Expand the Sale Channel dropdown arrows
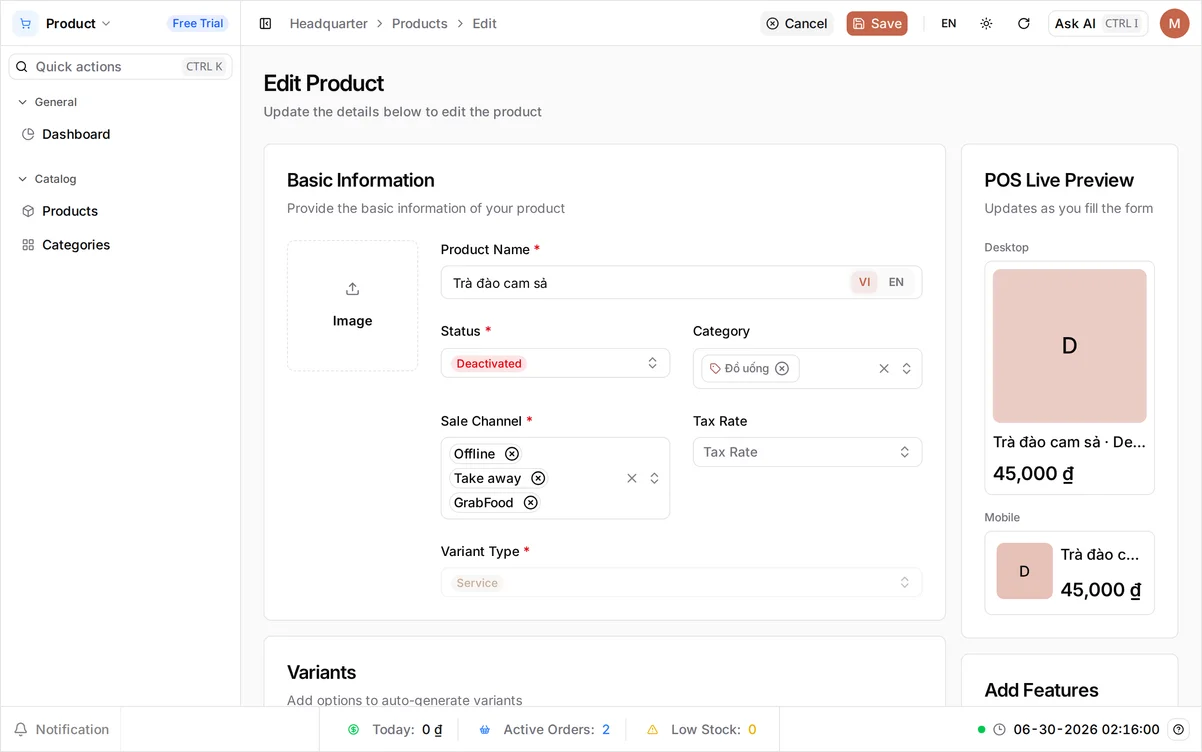The image size is (1202, 752). click(x=654, y=478)
